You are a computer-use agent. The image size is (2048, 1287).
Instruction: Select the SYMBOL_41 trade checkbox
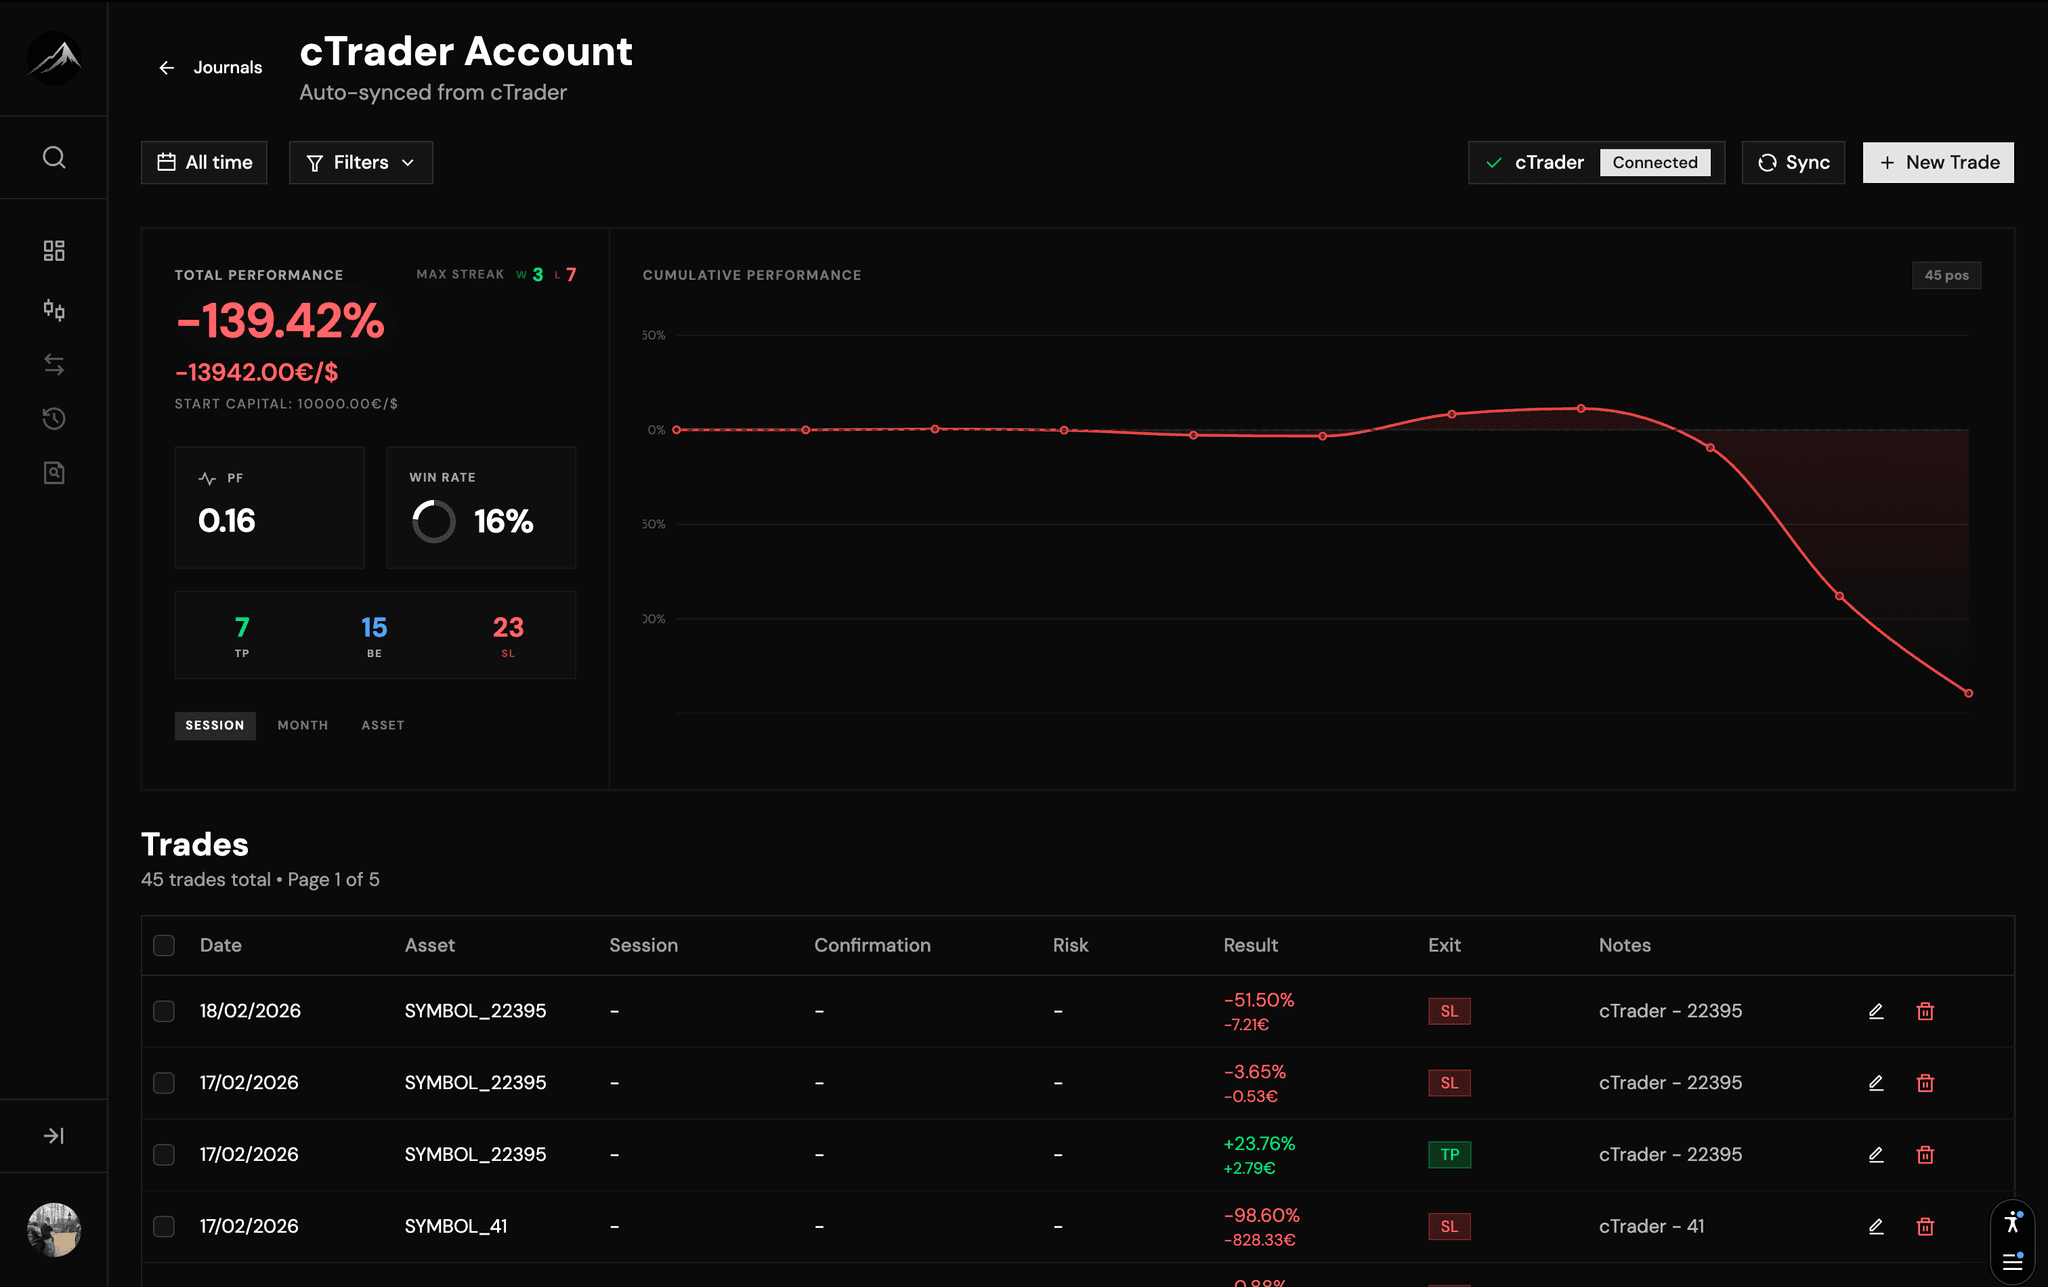(x=164, y=1226)
